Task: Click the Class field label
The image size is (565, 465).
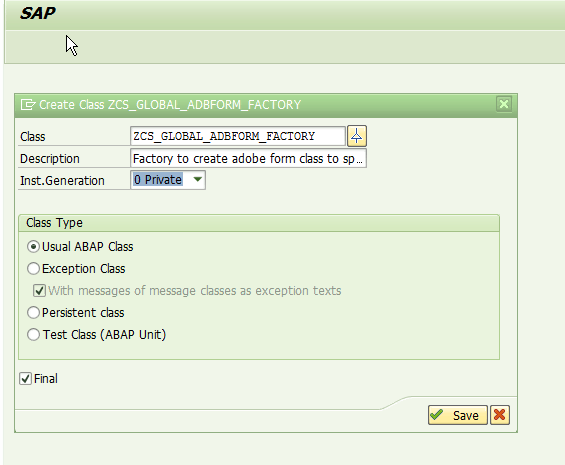Action: click(33, 137)
